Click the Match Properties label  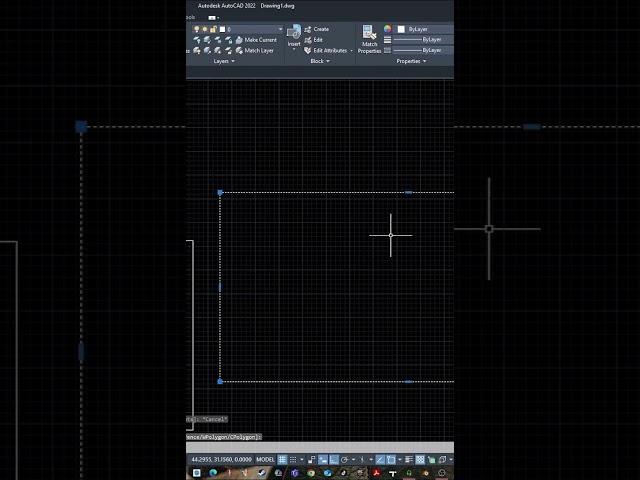tap(369, 47)
